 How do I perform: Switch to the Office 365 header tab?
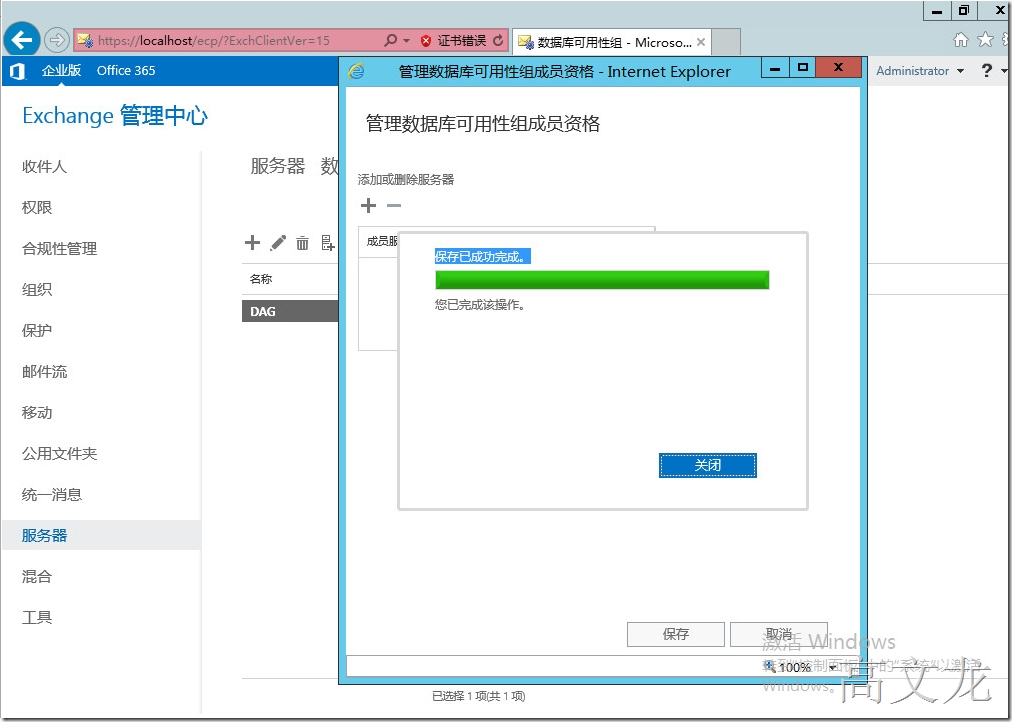[x=126, y=71]
